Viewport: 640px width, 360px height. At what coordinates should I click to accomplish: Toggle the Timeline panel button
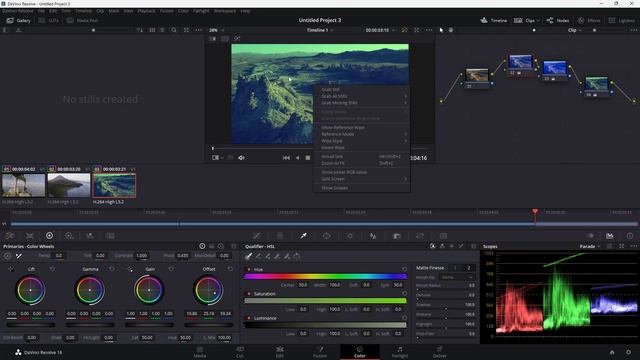point(493,20)
